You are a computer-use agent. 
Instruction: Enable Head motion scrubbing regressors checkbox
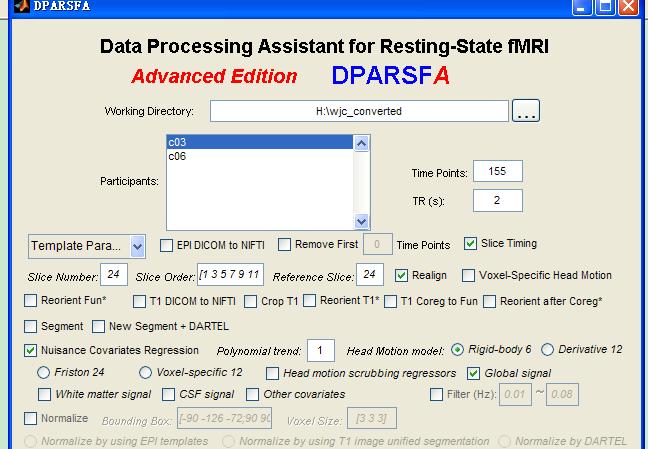[x=272, y=373]
